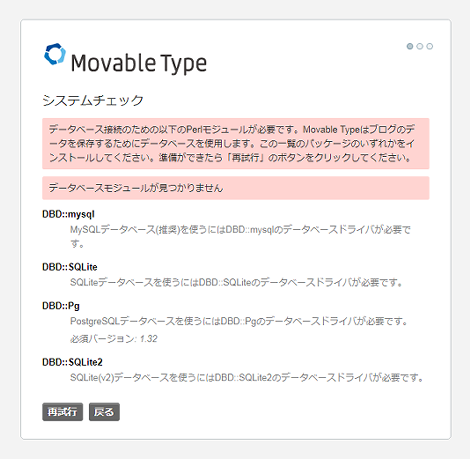
Task: Click the Movable Type logo icon
Action: click(55, 54)
